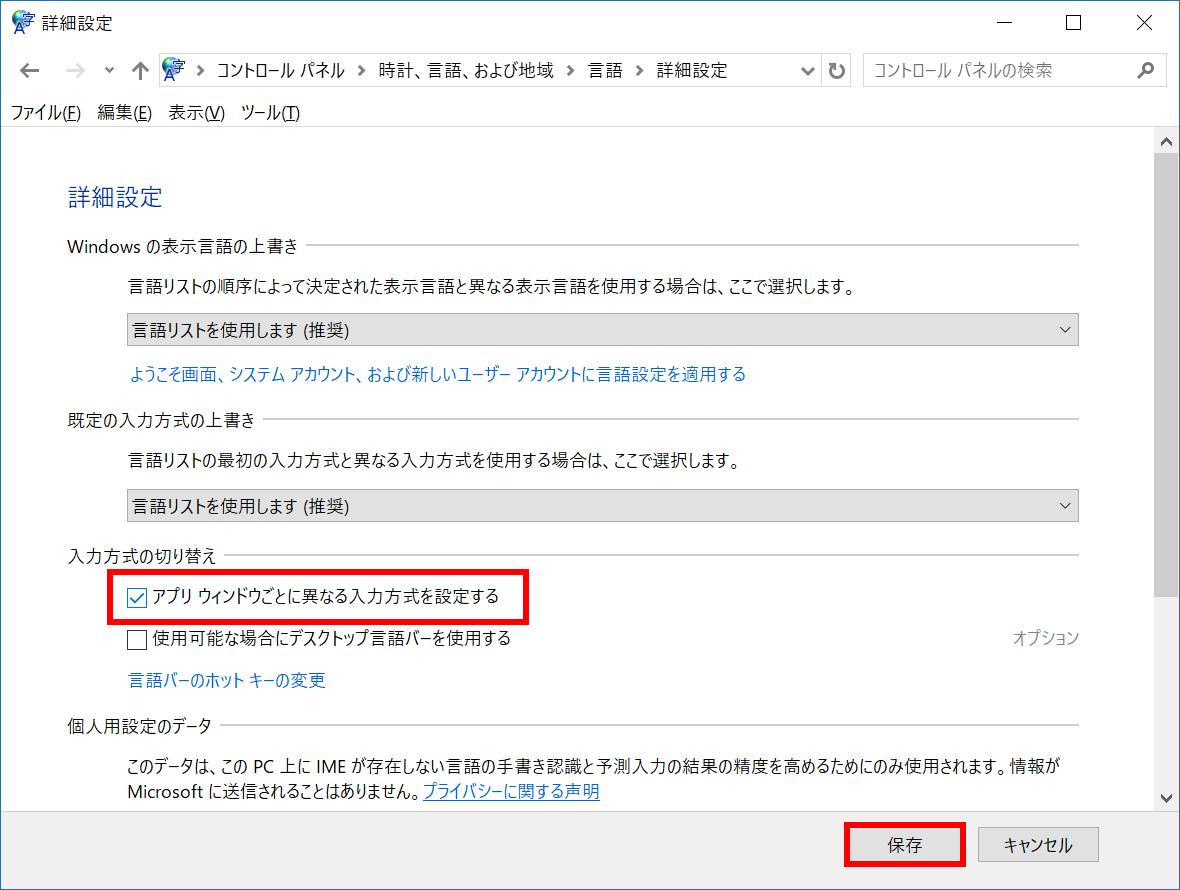Open Windows 表示言語の上書き dropdown
This screenshot has height=890, width=1180.
point(602,330)
